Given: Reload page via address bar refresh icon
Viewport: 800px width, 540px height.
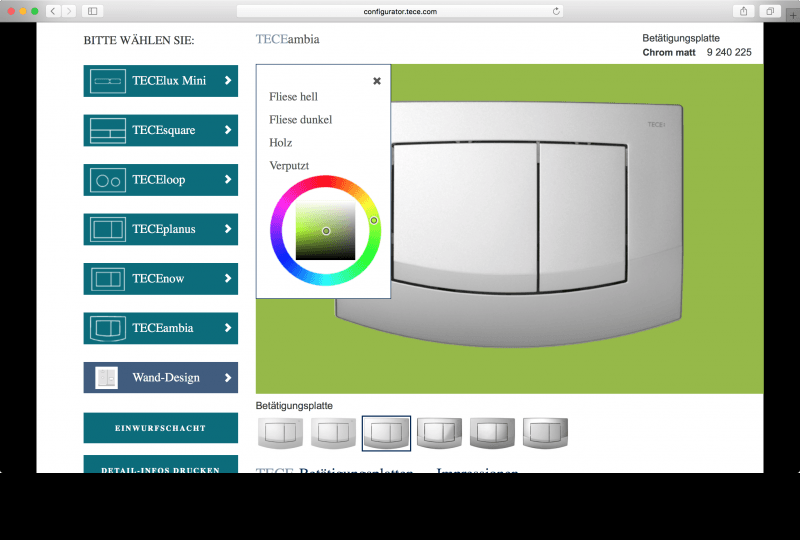Looking at the screenshot, I should 556,11.
